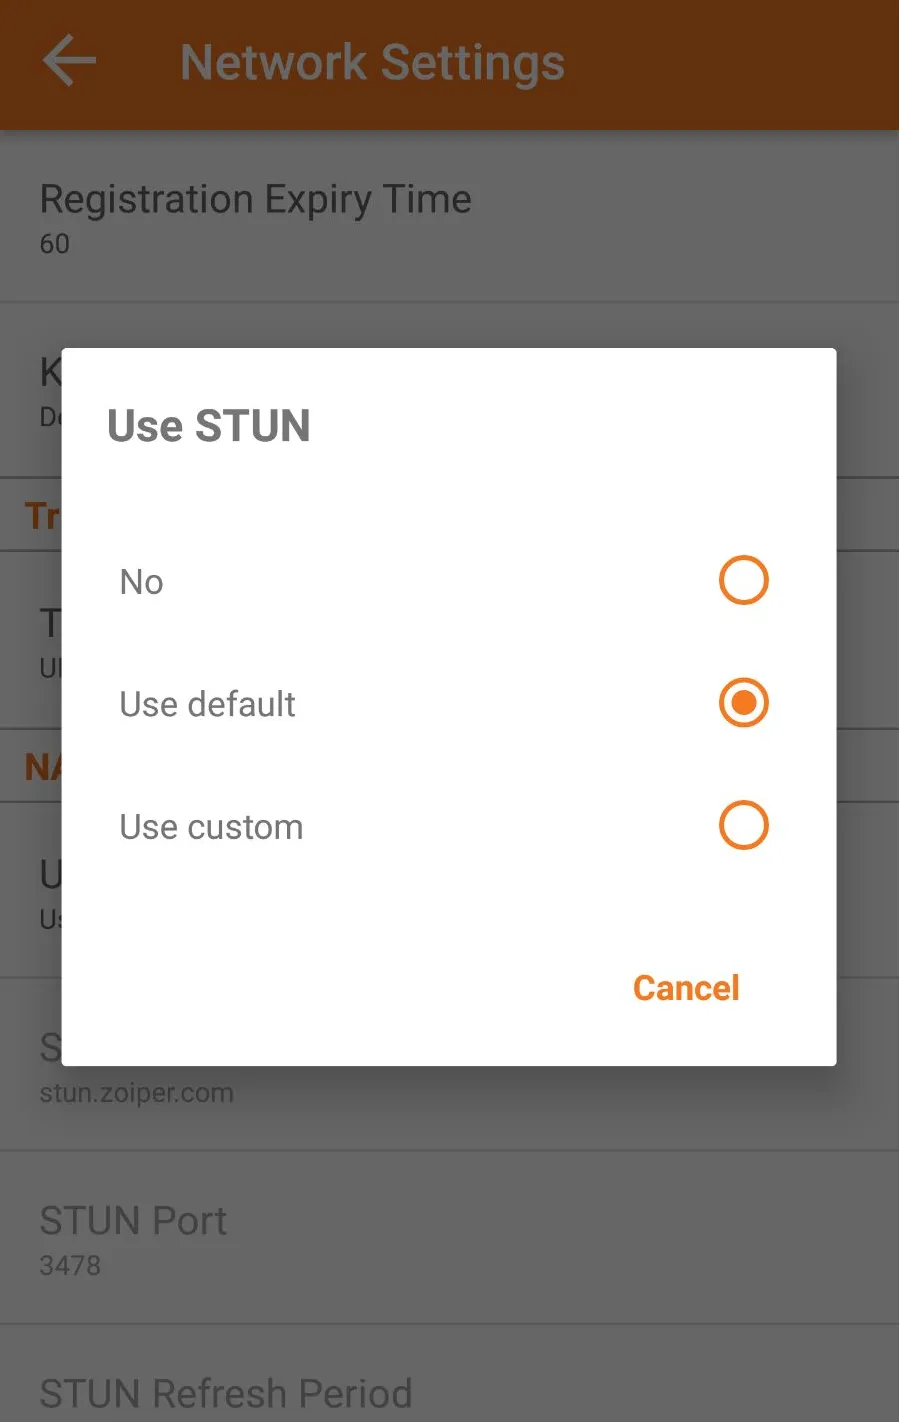This screenshot has width=901, height=1422.
Task: Click the "Use default" option text
Action: pyautogui.click(x=207, y=704)
